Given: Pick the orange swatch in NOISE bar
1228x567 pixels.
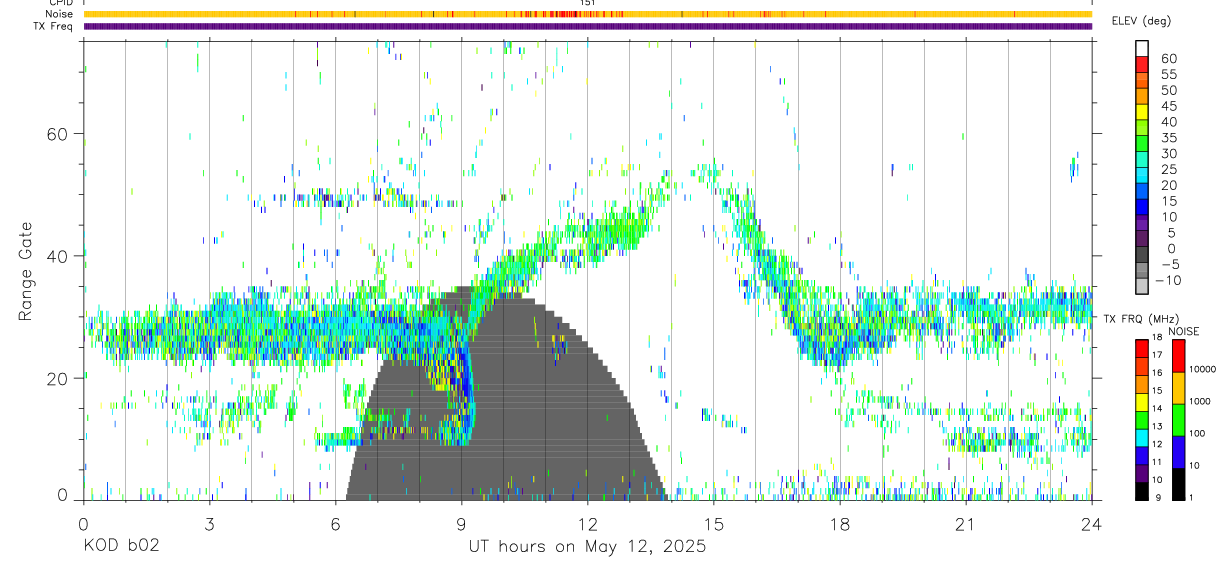Looking at the screenshot, I should (1178, 387).
